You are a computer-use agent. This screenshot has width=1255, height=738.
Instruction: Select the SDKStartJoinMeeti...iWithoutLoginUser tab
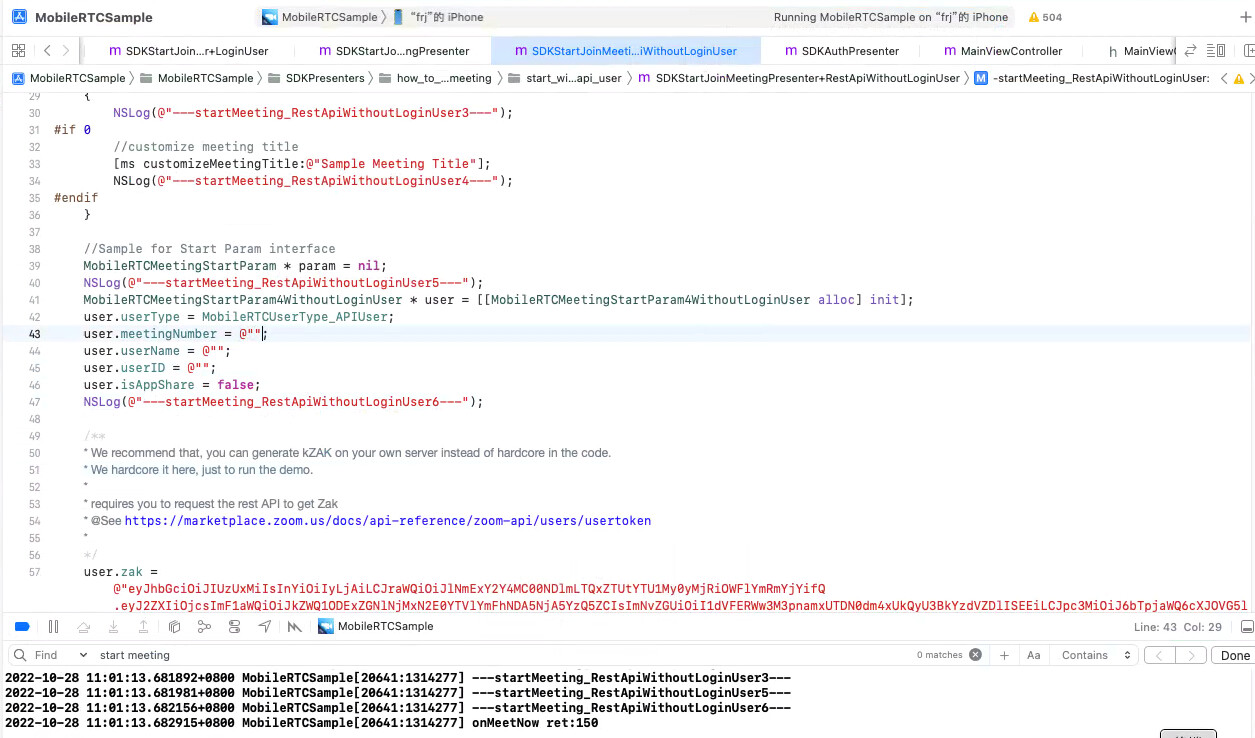tap(626, 50)
